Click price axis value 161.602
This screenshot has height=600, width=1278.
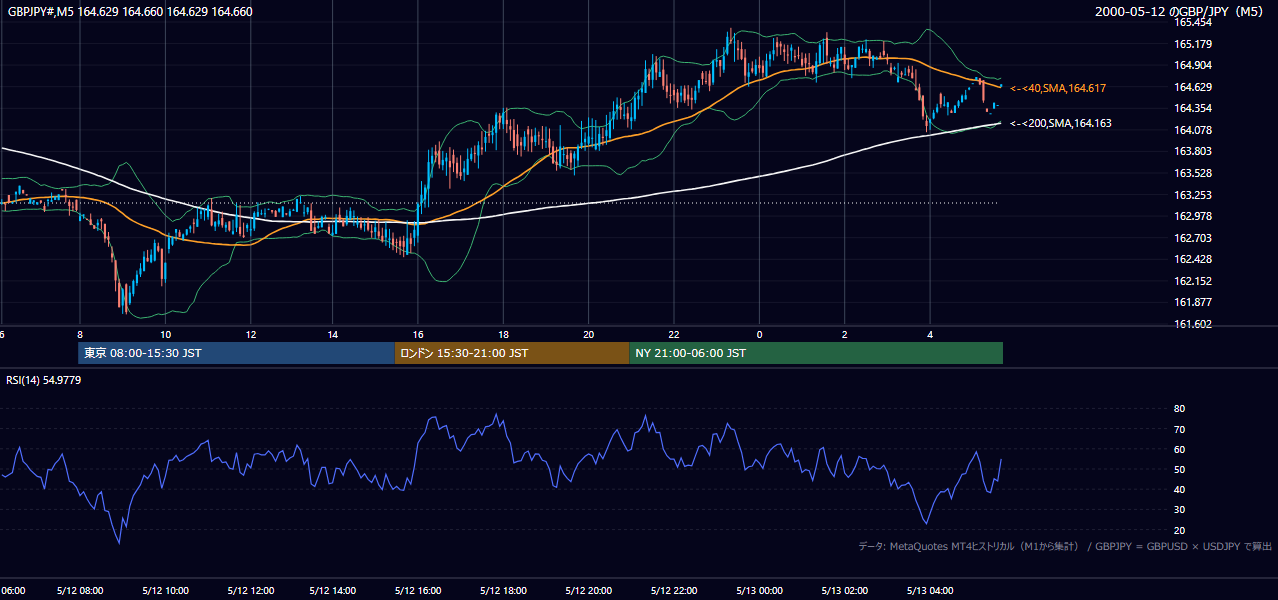coord(1193,324)
